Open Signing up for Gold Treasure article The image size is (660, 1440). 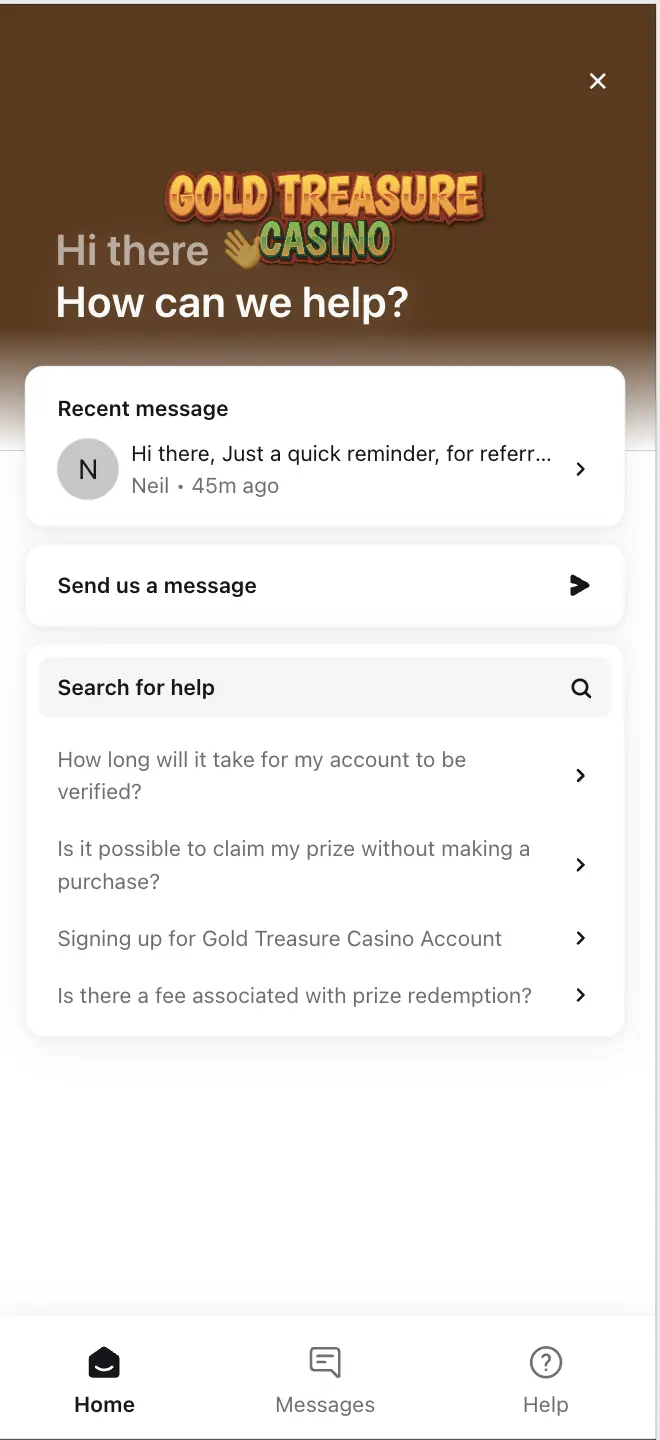pos(280,939)
